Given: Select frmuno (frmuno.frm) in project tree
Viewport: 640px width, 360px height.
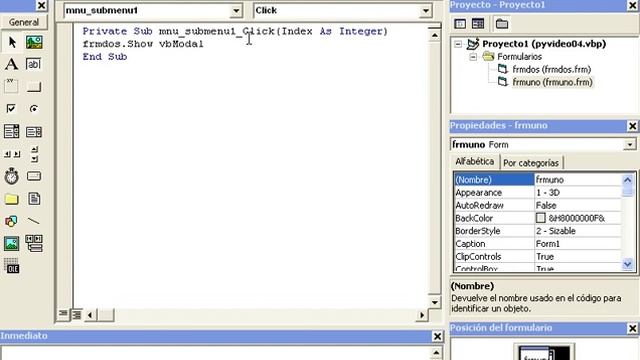Looking at the screenshot, I should click(552, 82).
